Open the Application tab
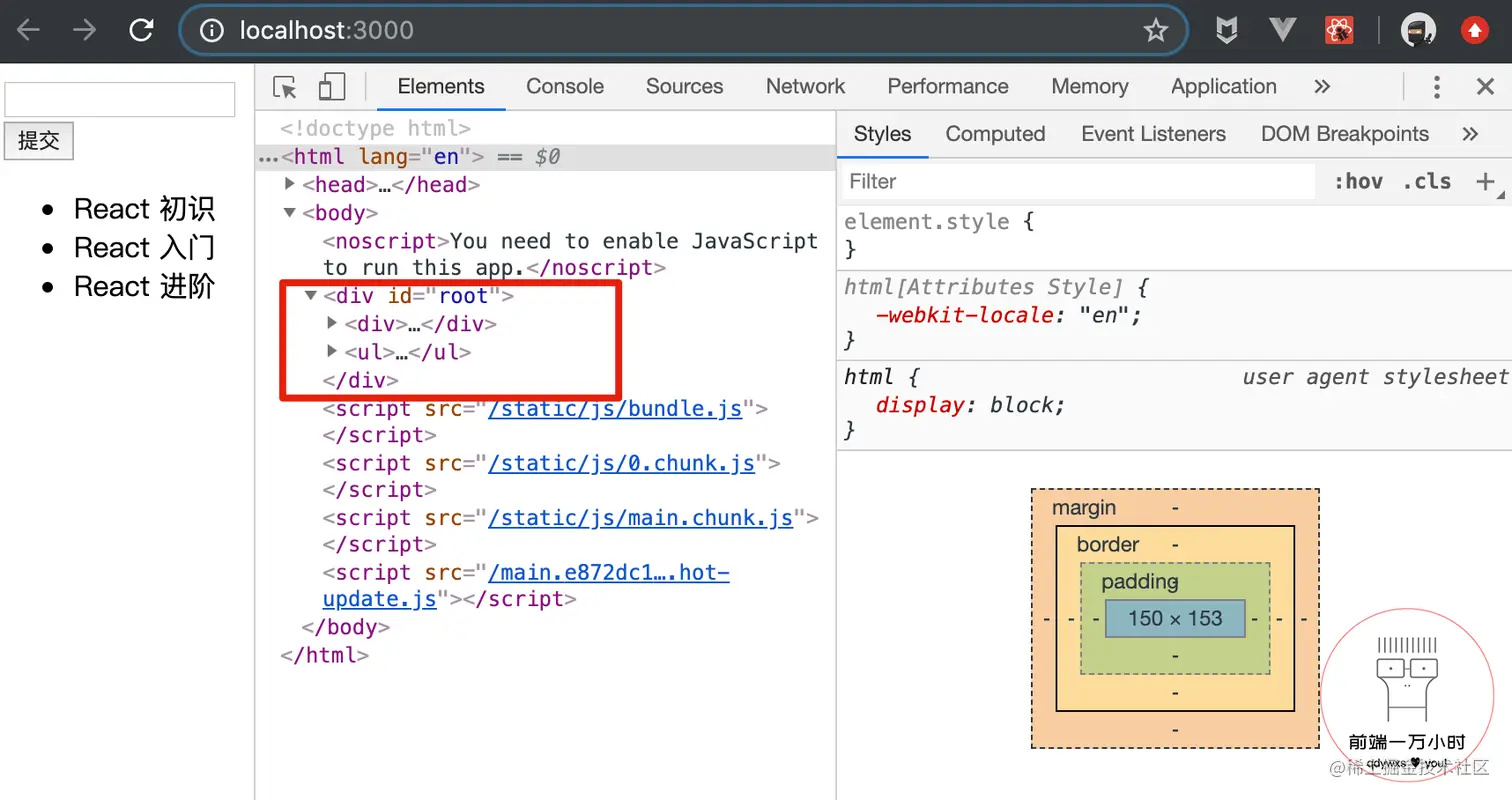The width and height of the screenshot is (1512, 800). 1224,87
